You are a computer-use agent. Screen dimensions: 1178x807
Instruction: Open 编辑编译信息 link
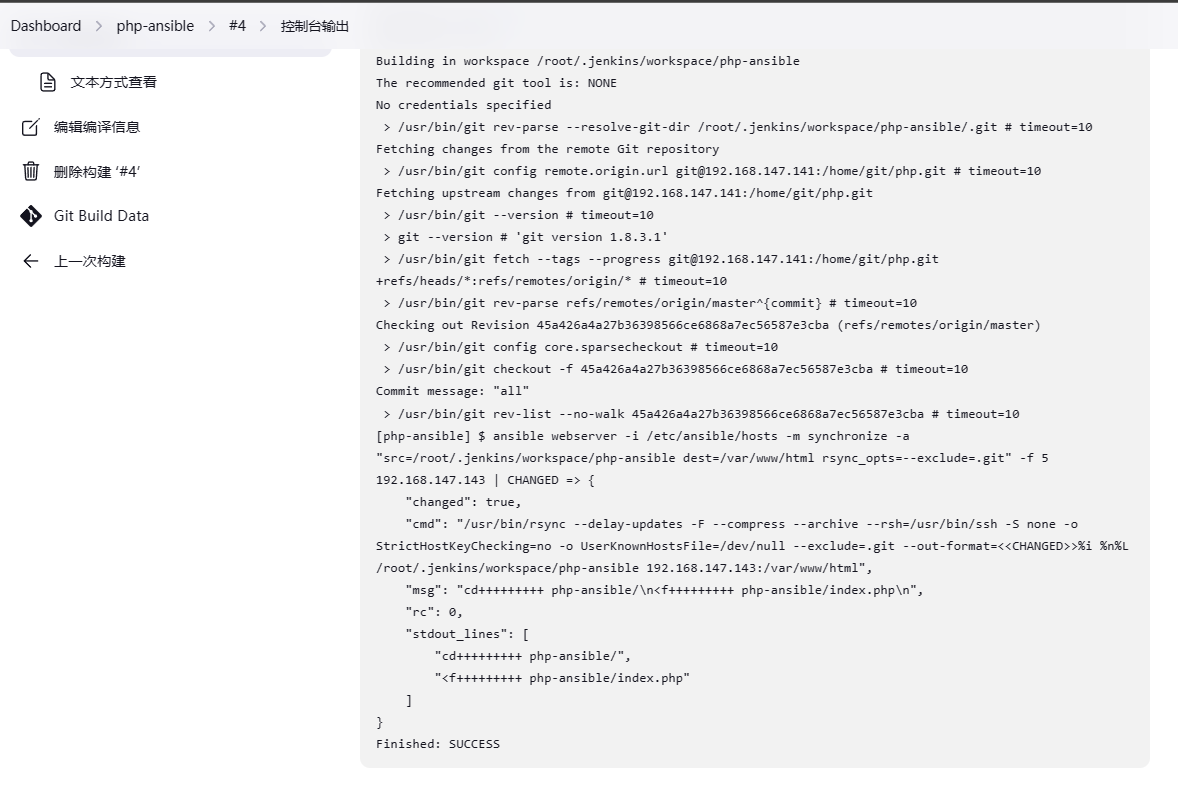click(x=97, y=127)
